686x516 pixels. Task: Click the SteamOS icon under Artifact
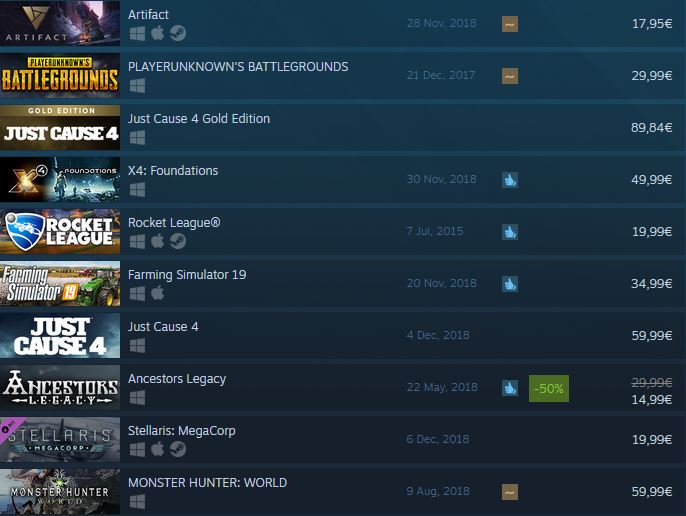point(178,33)
